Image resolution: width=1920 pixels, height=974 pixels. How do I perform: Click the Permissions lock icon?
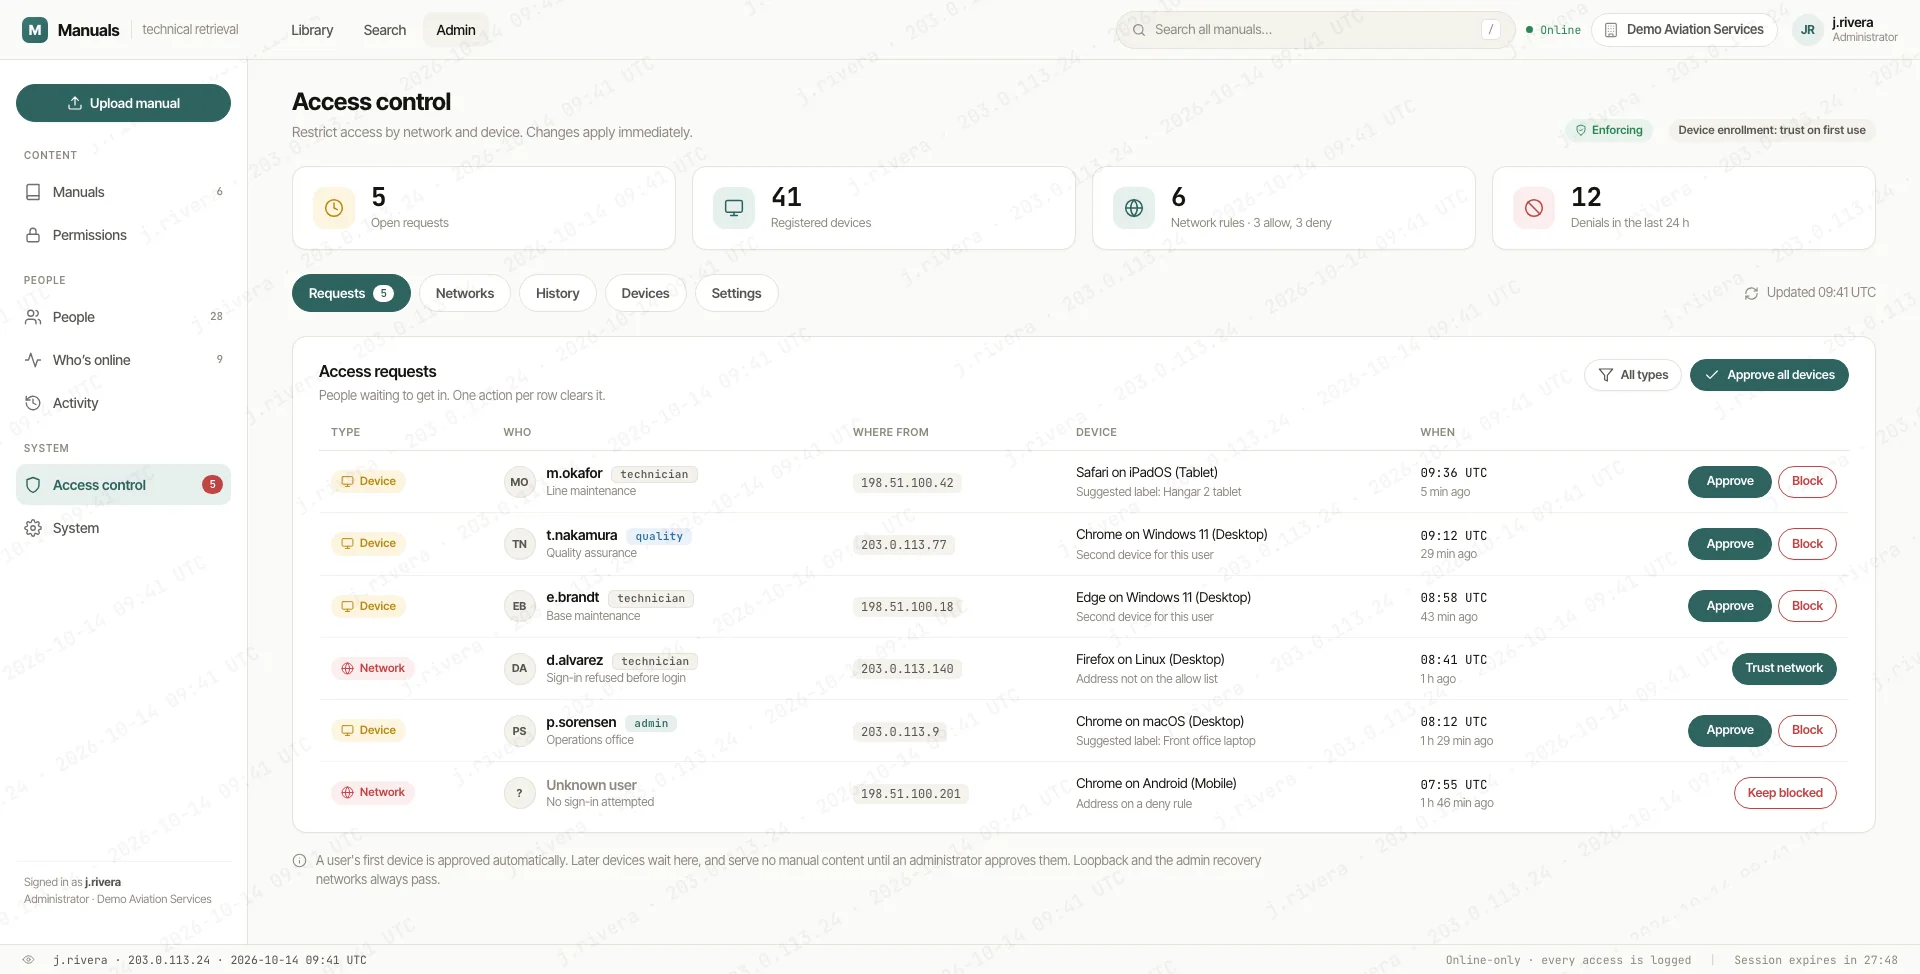(33, 235)
